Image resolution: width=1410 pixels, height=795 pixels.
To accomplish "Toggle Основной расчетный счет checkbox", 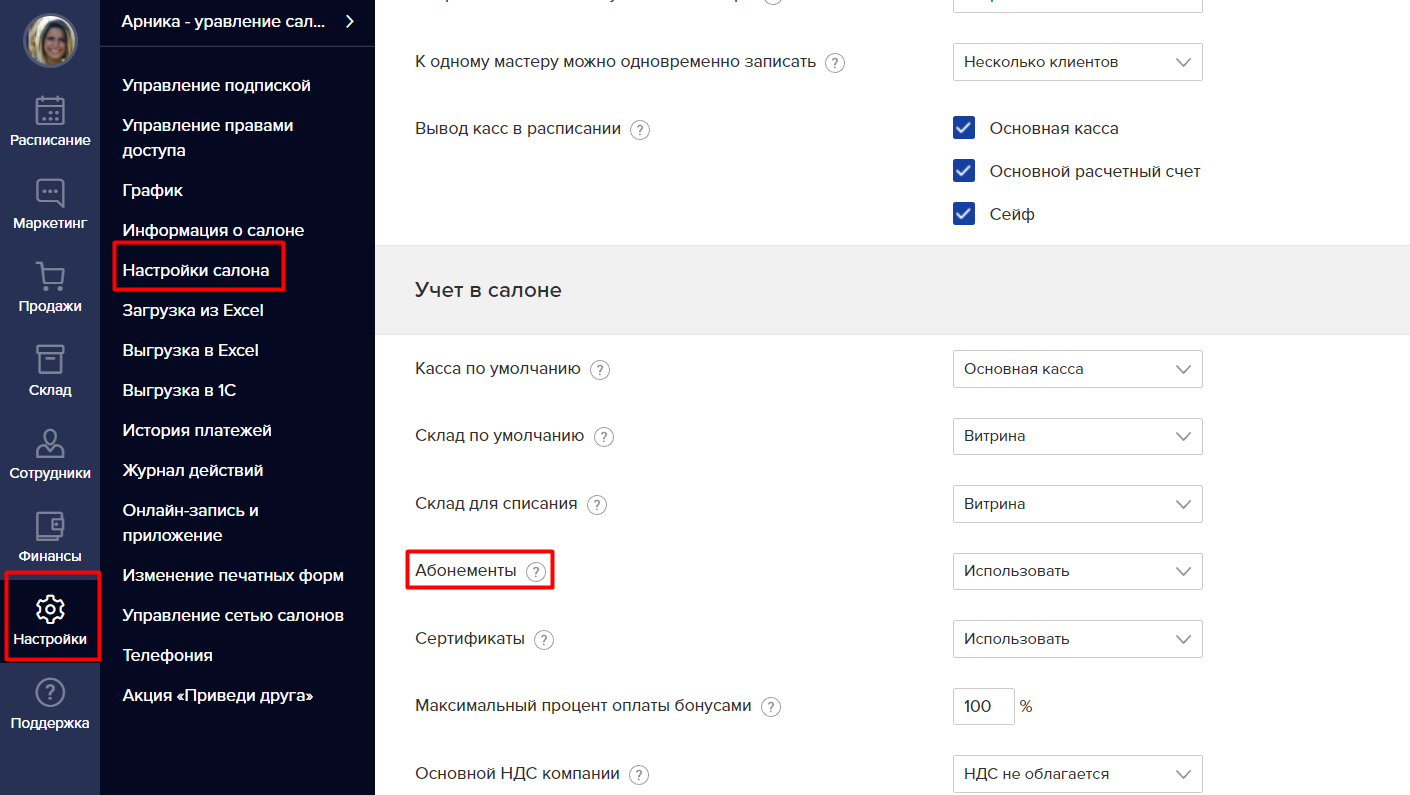I will click(x=964, y=171).
